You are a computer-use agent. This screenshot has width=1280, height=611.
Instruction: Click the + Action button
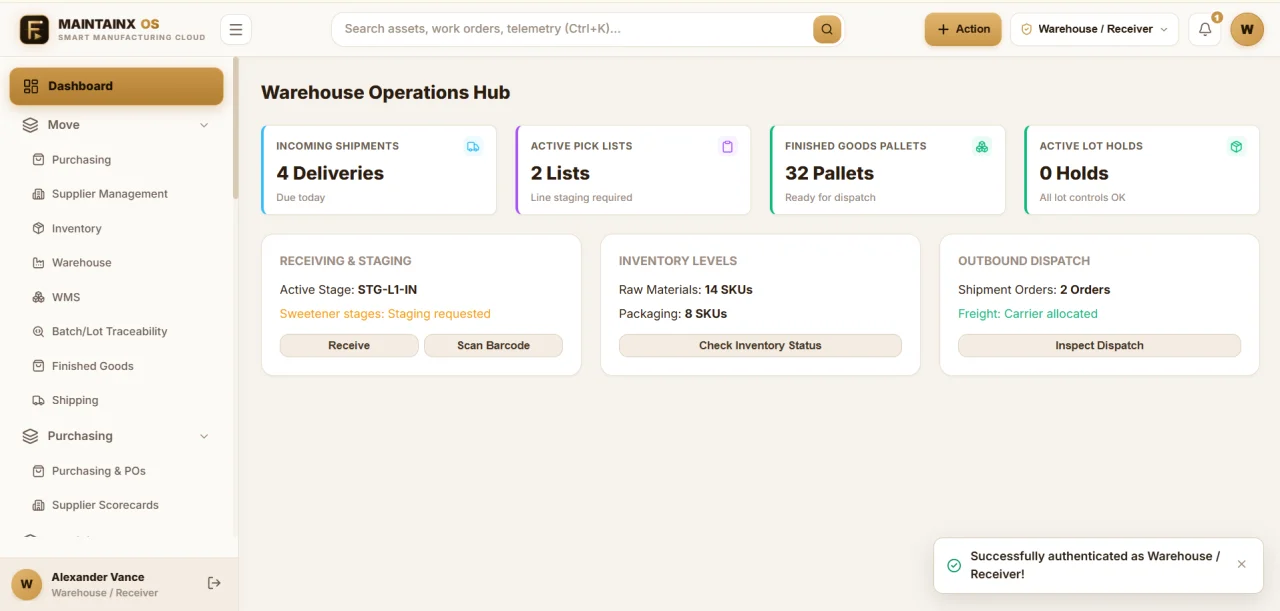(963, 29)
